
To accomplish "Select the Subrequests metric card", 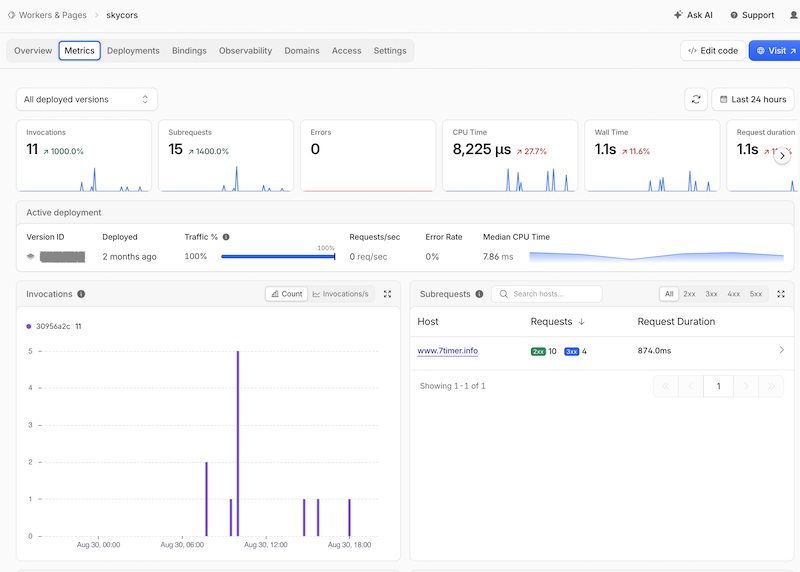I will [x=226, y=156].
